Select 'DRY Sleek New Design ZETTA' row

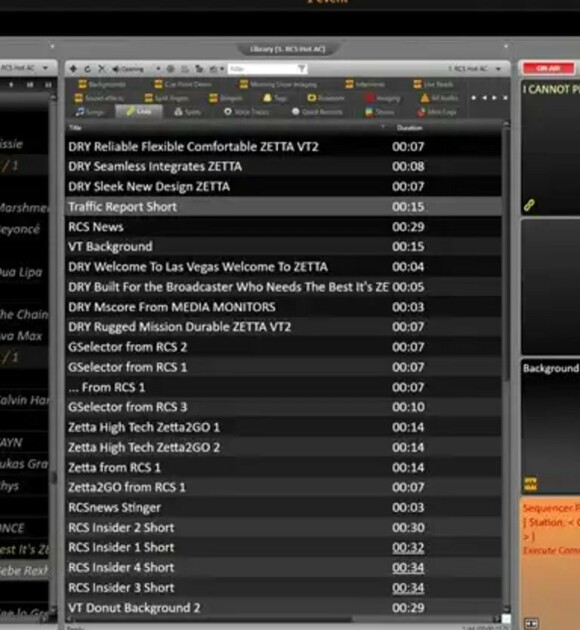click(x=283, y=186)
